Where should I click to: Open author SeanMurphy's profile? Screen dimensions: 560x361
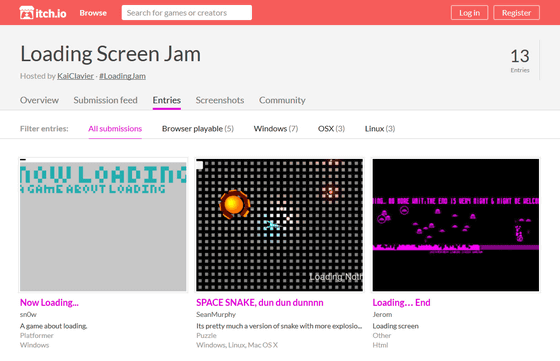[x=216, y=315]
